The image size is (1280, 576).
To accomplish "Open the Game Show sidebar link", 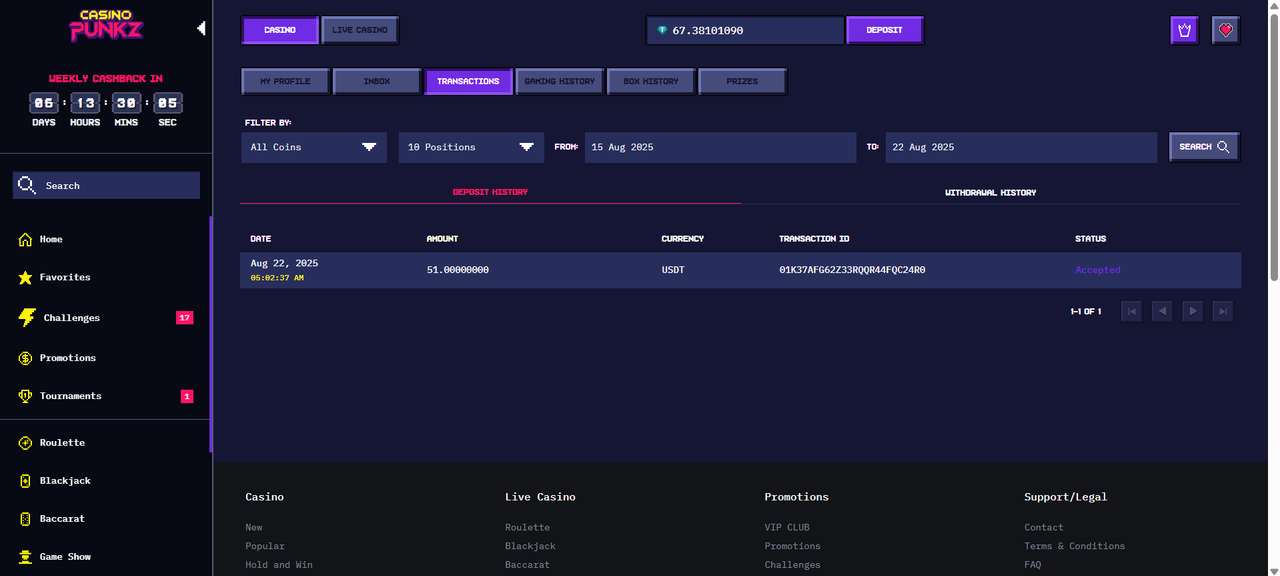I will 65,557.
